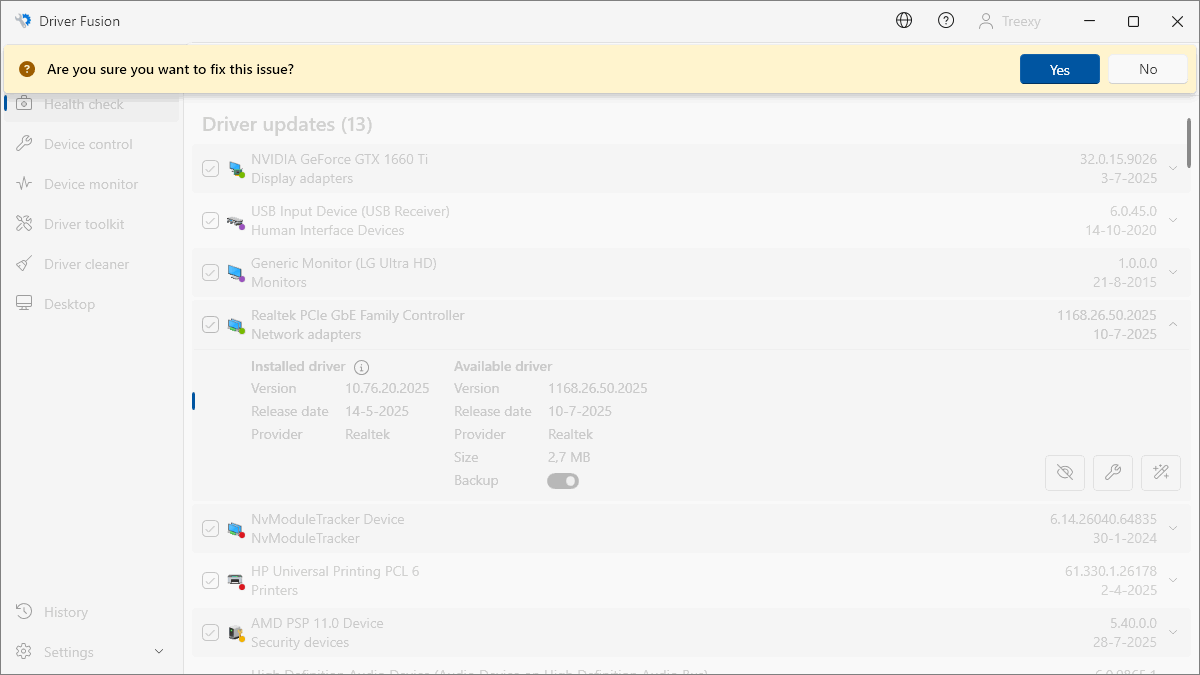The height and width of the screenshot is (675, 1200).
Task: Expand the NVIDIA GeForce GTX 1660 Ti row
Action: (x=1173, y=169)
